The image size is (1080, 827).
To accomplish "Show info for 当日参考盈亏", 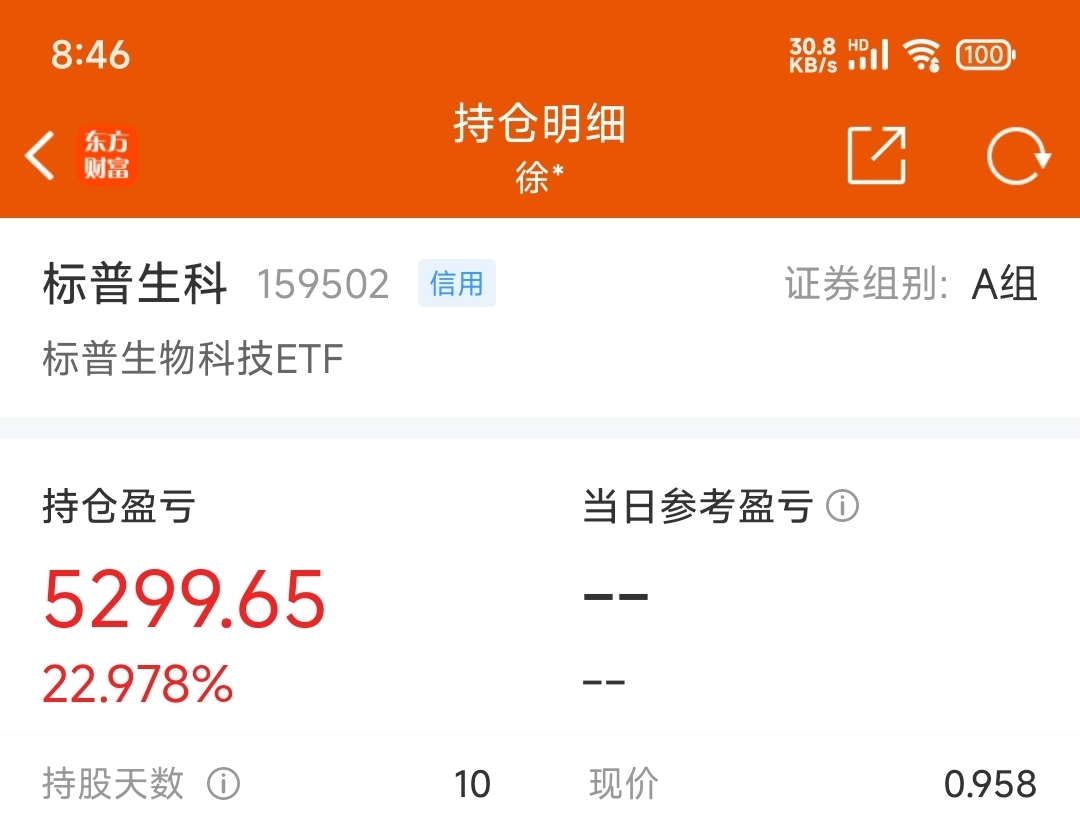I will coord(842,506).
